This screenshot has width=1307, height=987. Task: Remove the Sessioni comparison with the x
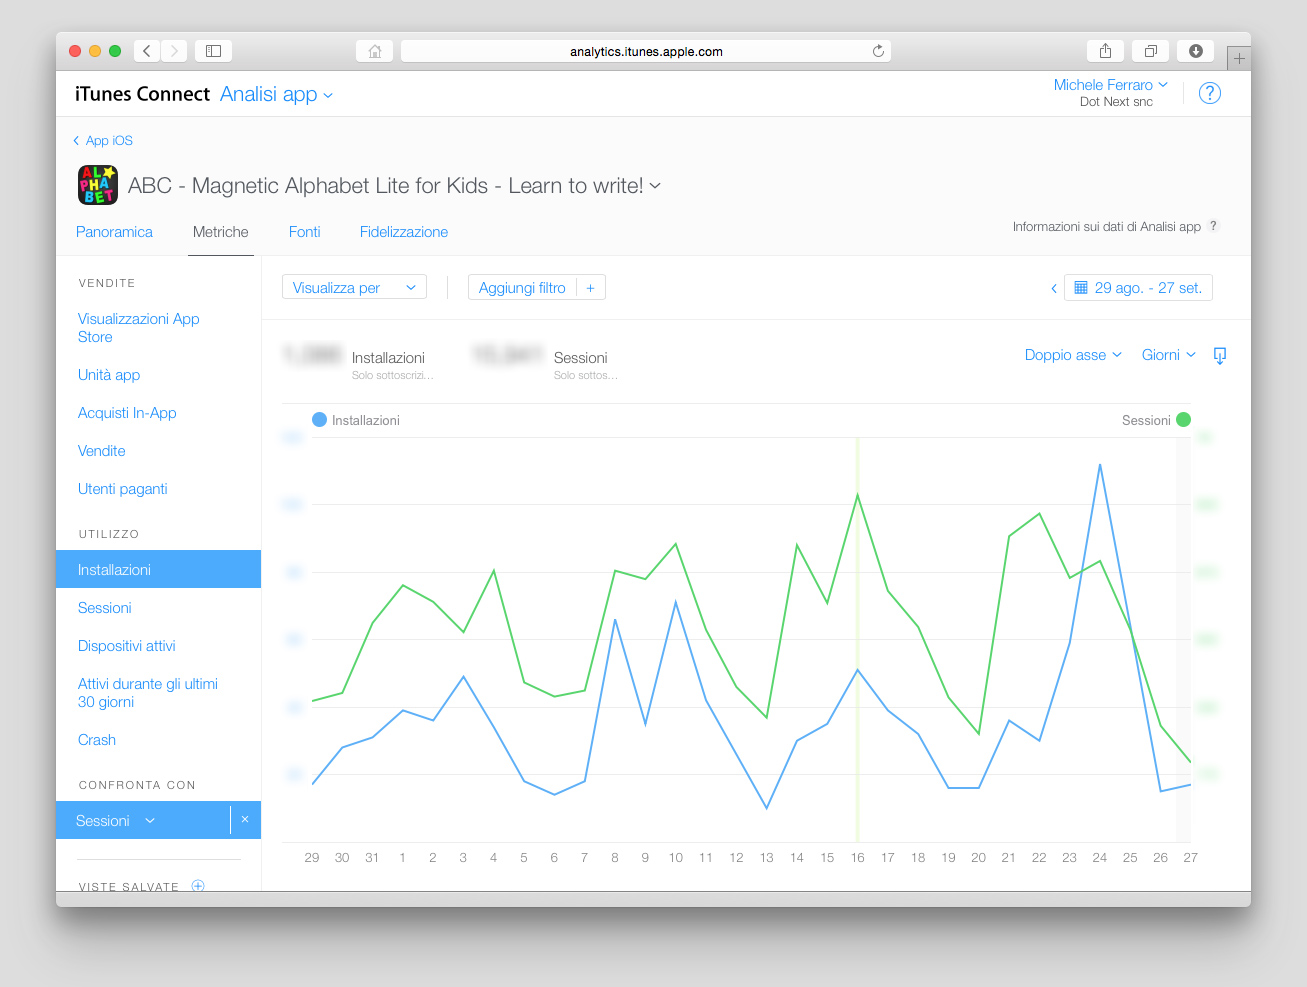point(245,820)
